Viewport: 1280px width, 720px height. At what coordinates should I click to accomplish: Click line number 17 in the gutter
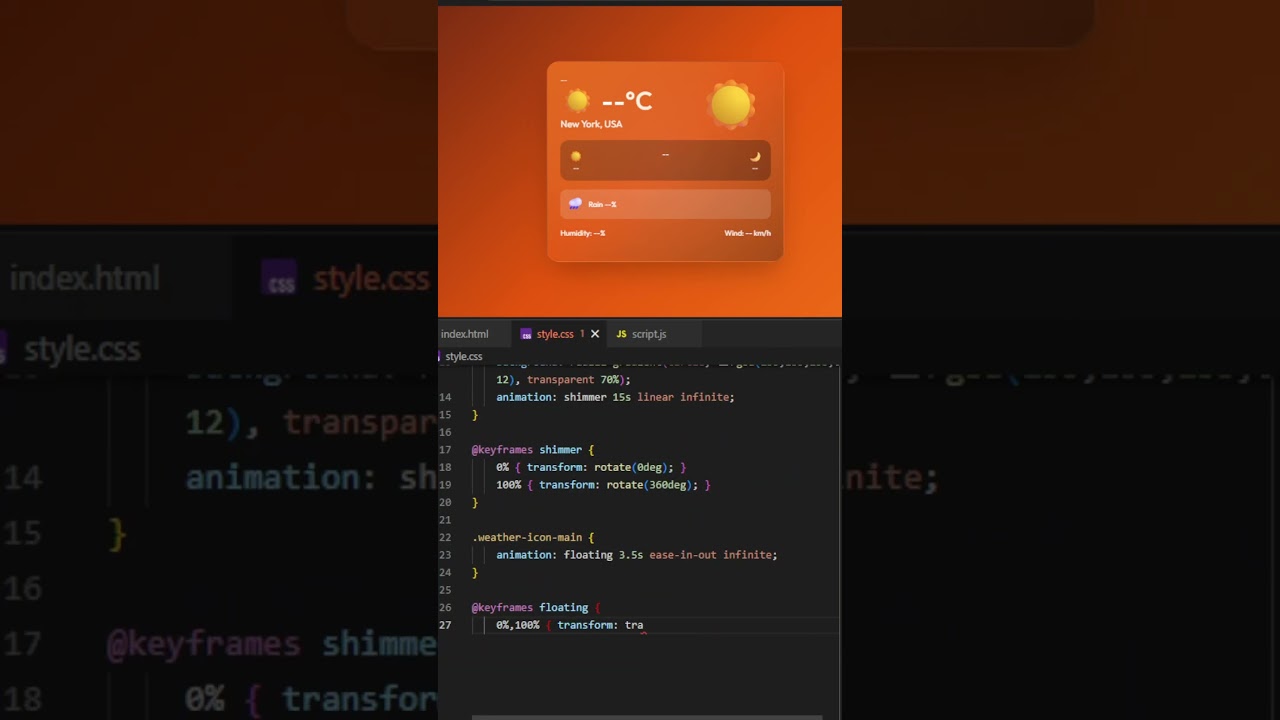(x=446, y=450)
